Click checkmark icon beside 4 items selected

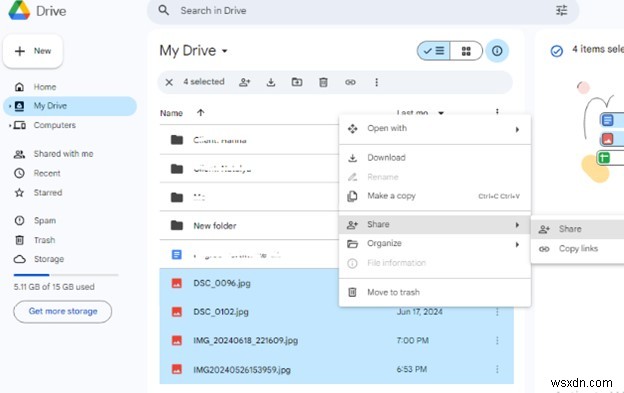(x=556, y=51)
